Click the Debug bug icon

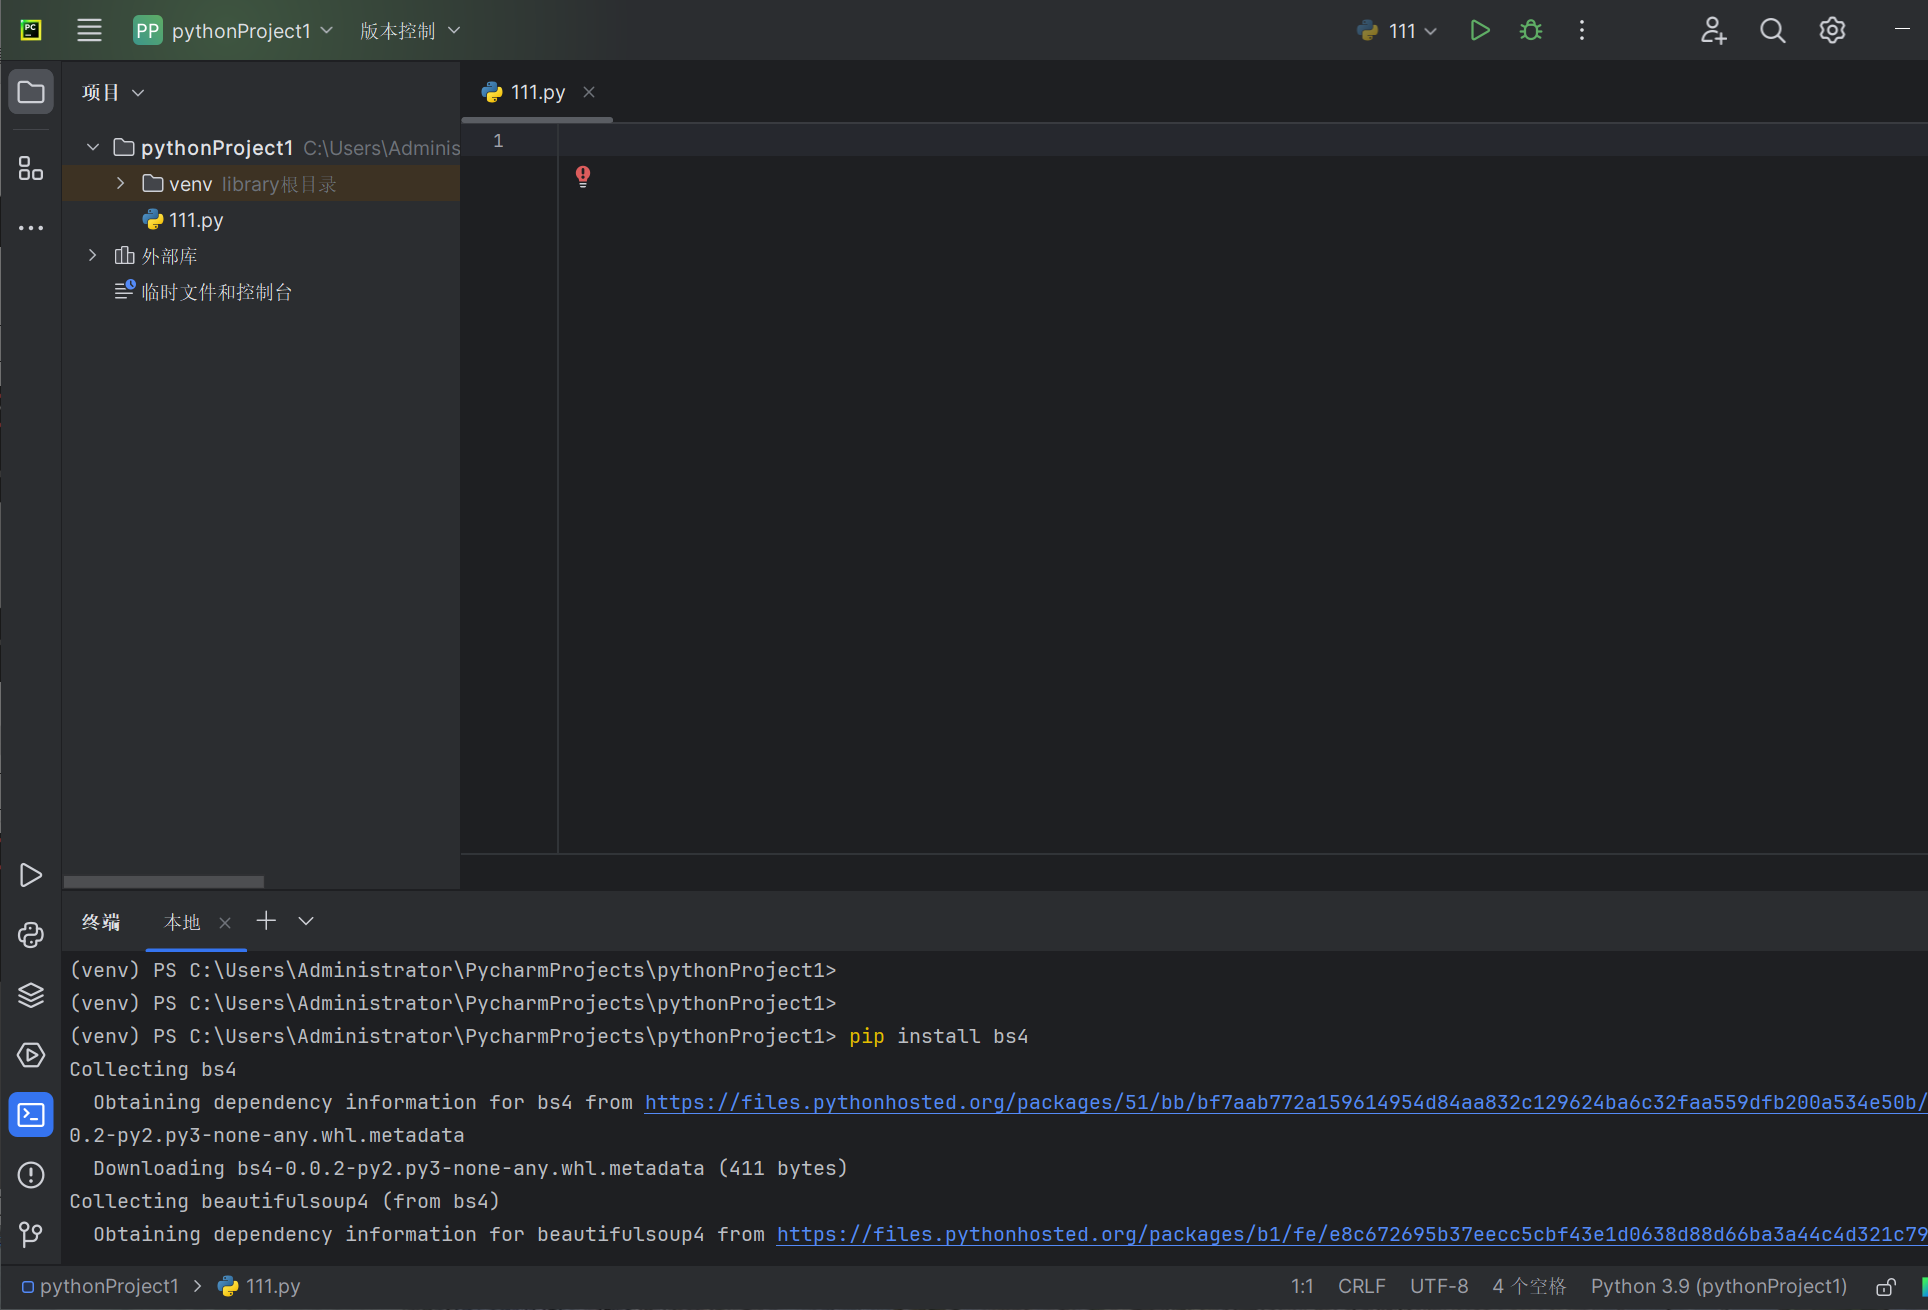1530,31
